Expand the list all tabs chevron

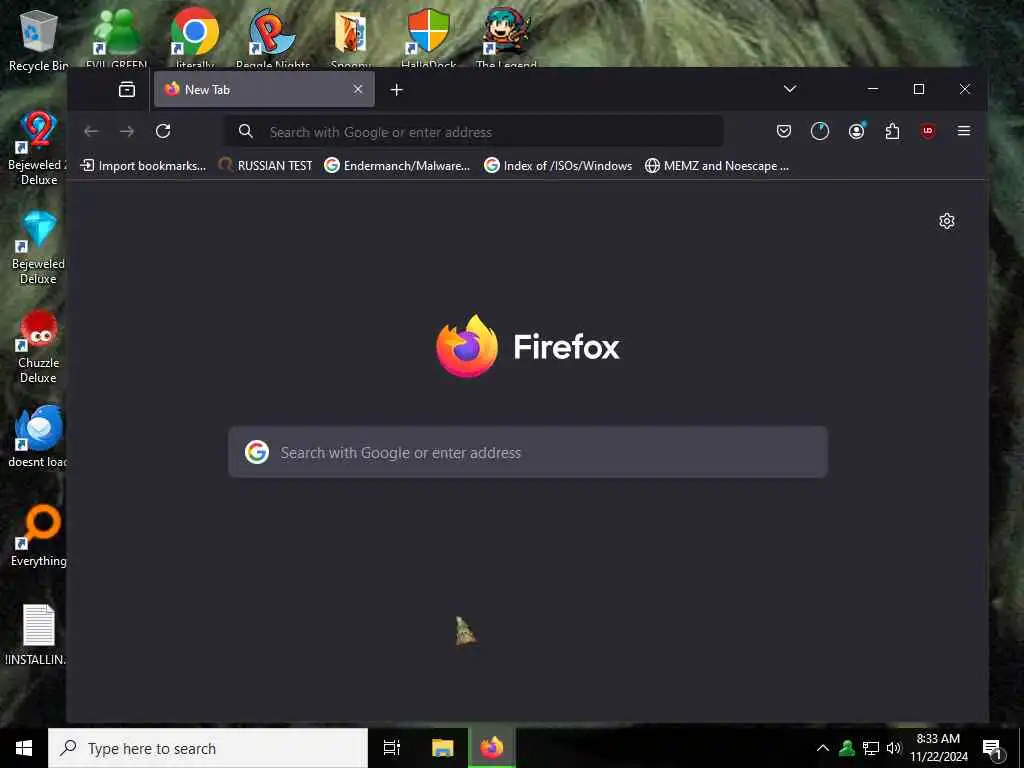point(790,89)
